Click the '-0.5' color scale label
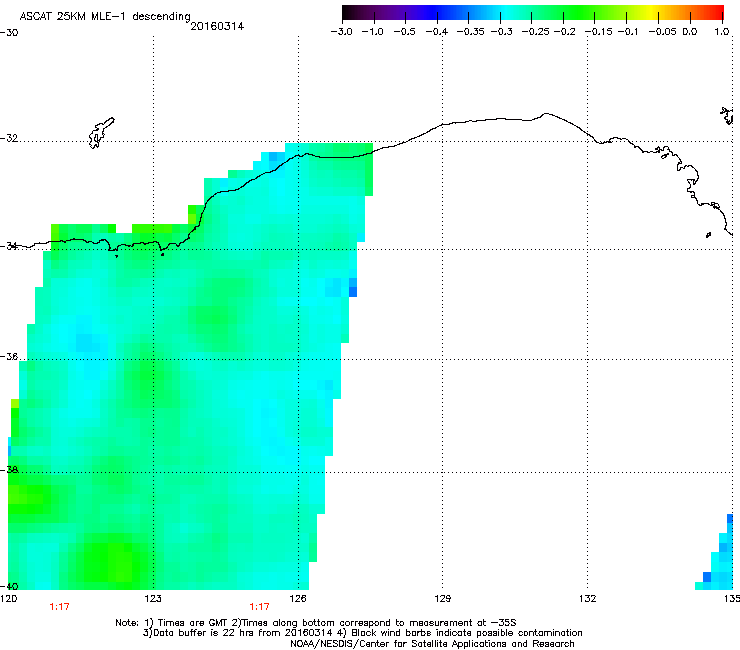 click(x=404, y=32)
